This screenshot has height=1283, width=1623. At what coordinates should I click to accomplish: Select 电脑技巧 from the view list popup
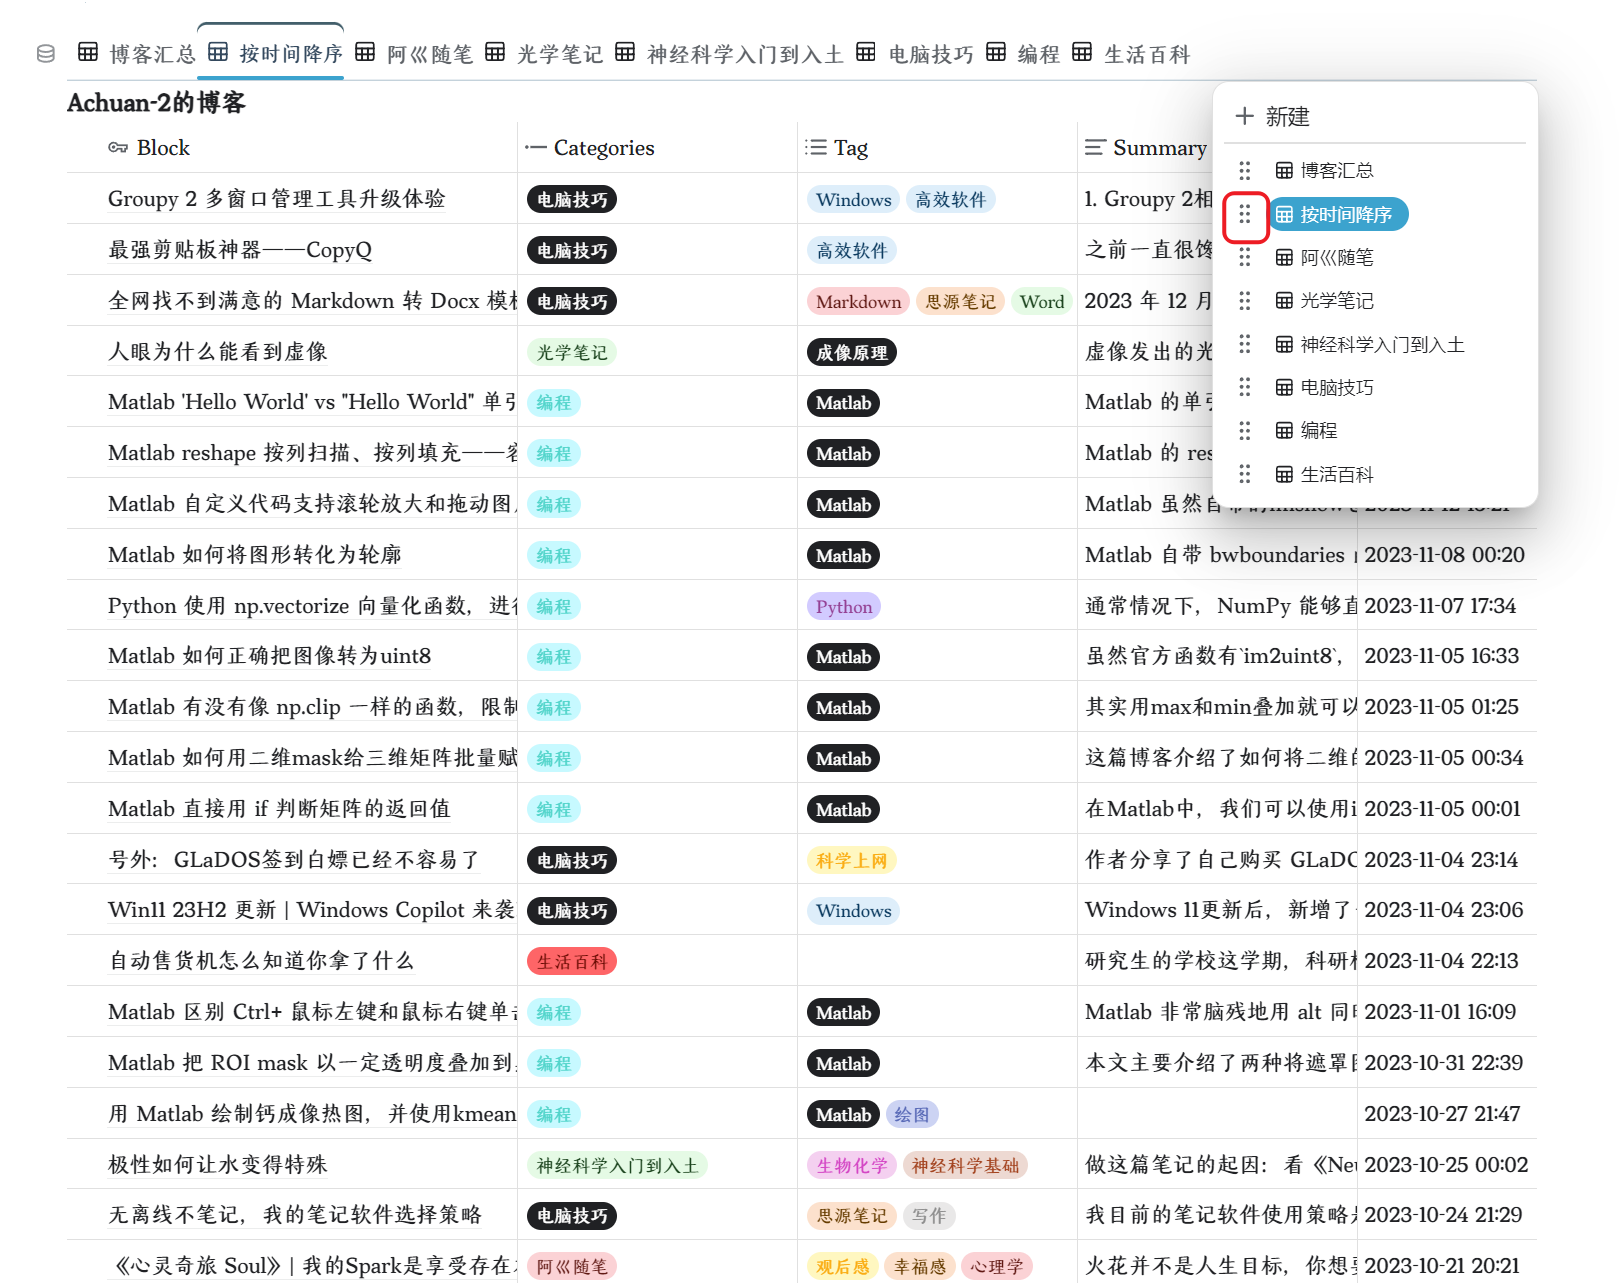click(x=1336, y=388)
